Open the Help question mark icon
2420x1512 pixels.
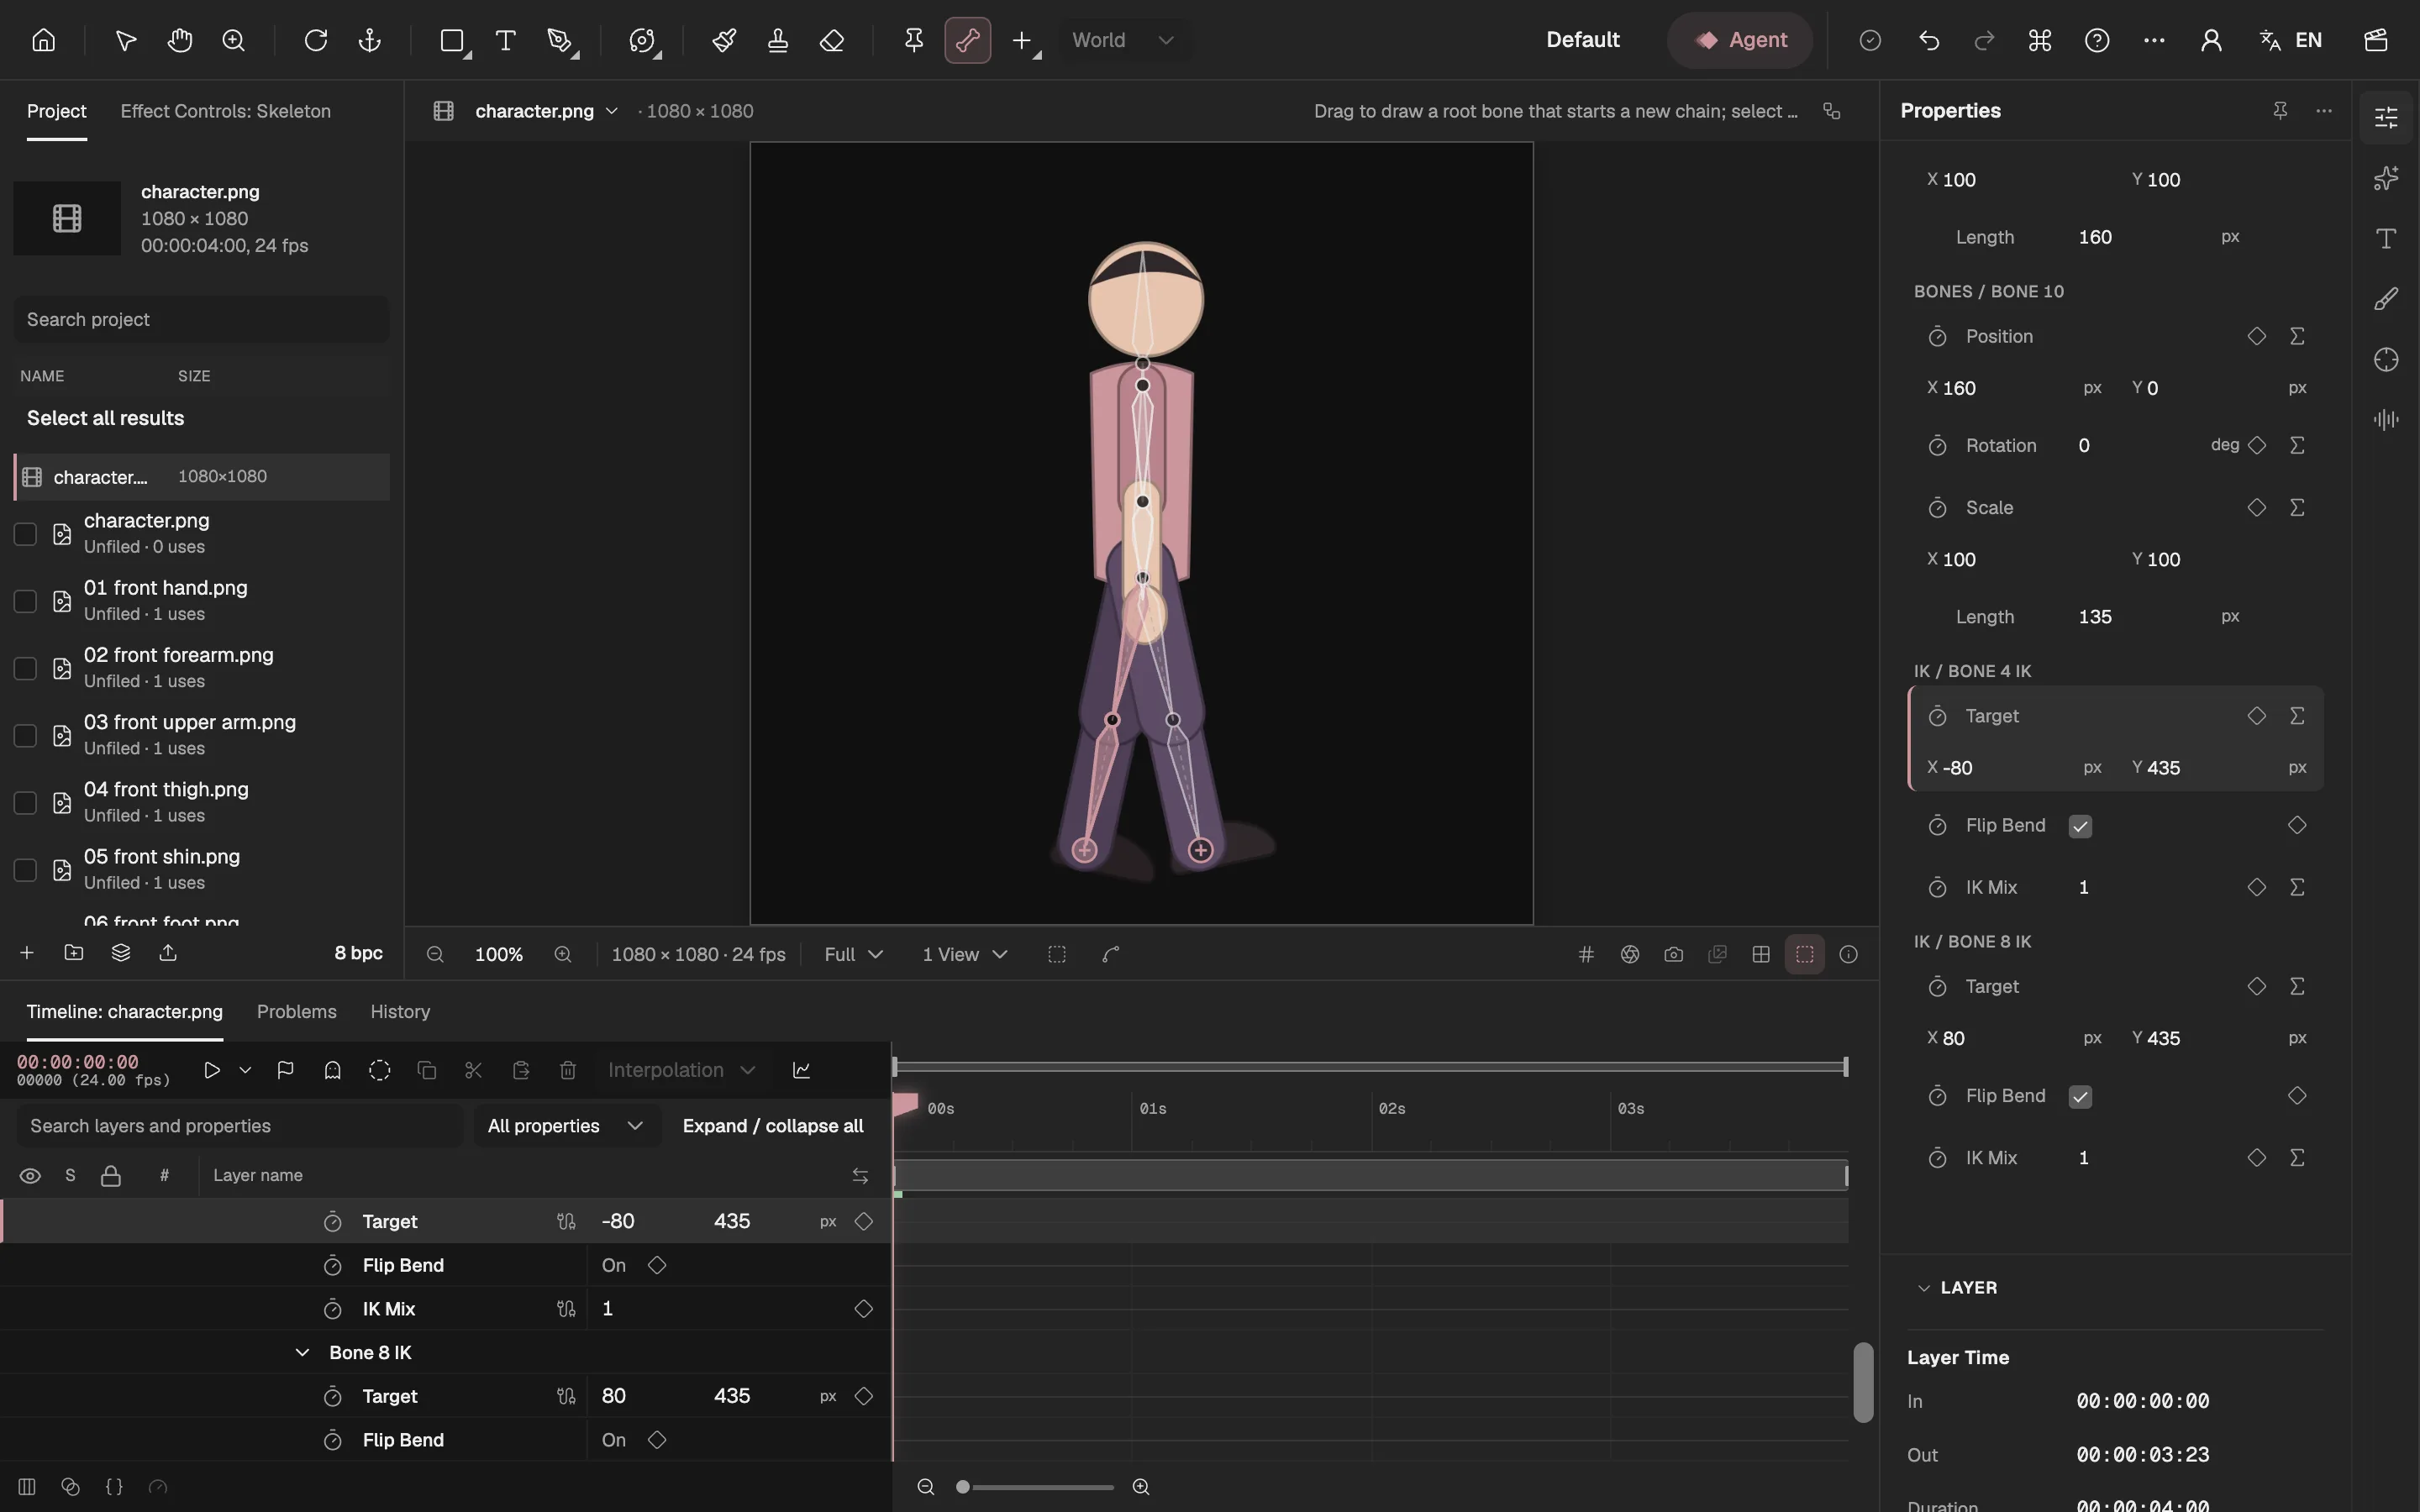pyautogui.click(x=2097, y=40)
